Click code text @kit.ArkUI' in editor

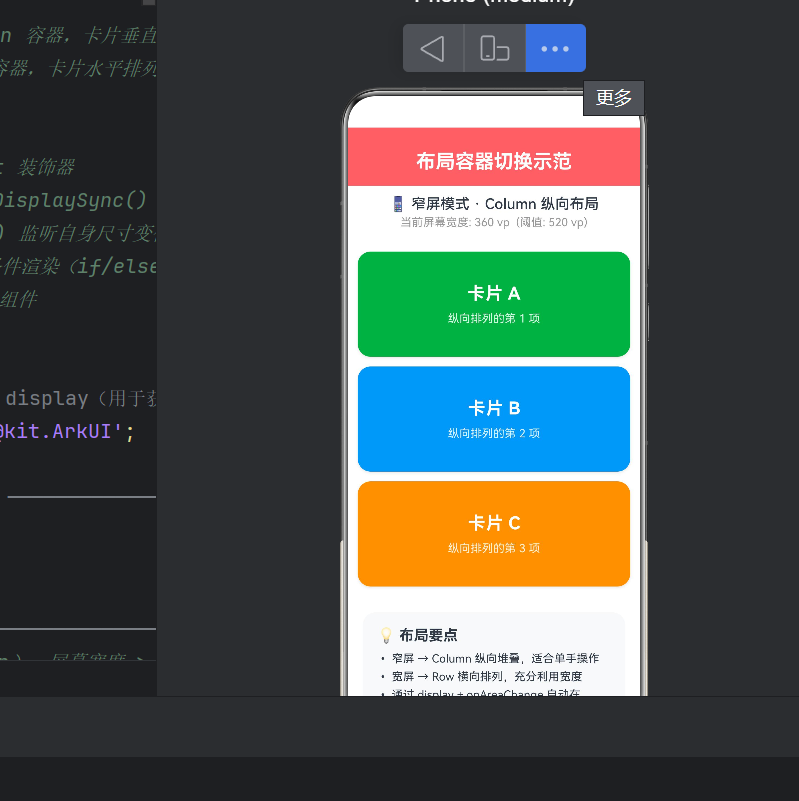(61, 432)
